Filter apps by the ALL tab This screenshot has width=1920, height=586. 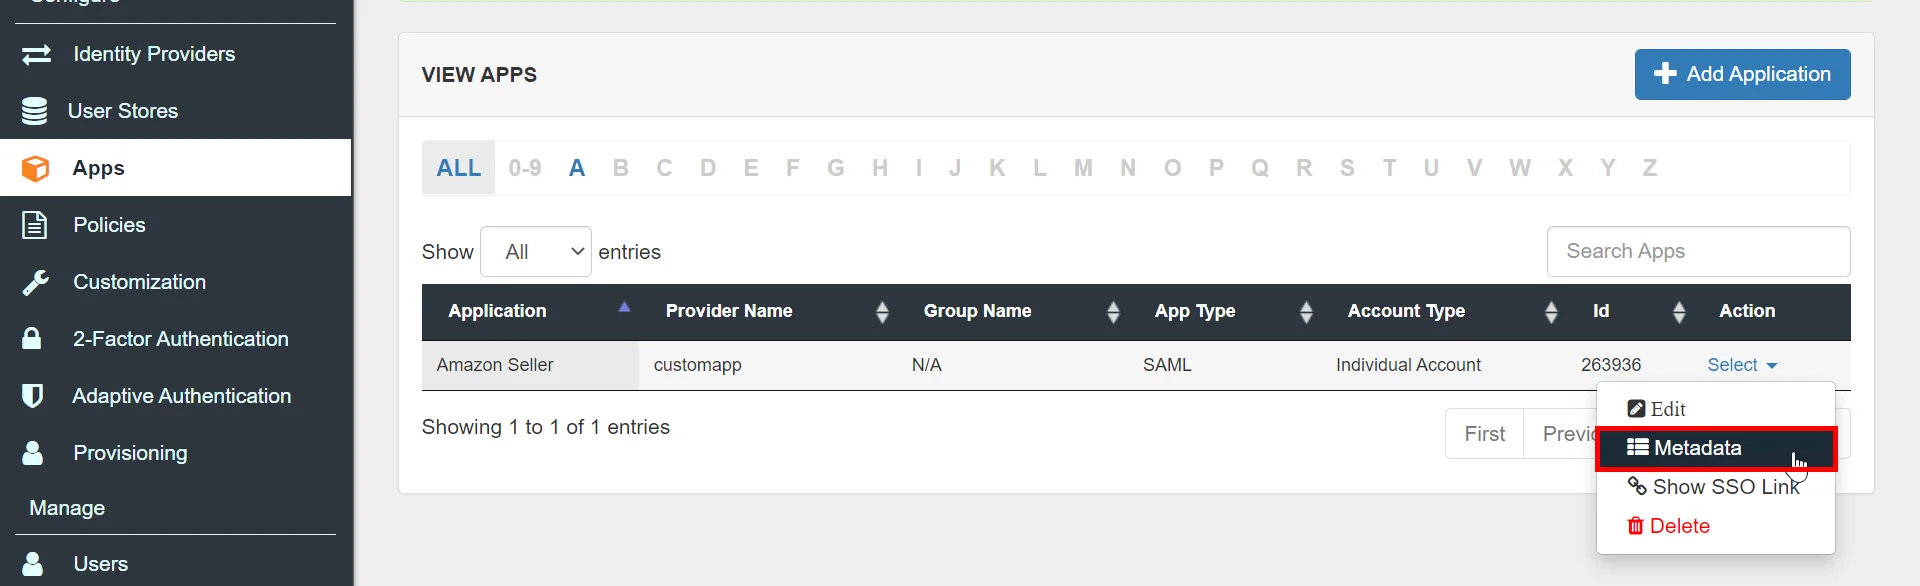[x=458, y=168]
